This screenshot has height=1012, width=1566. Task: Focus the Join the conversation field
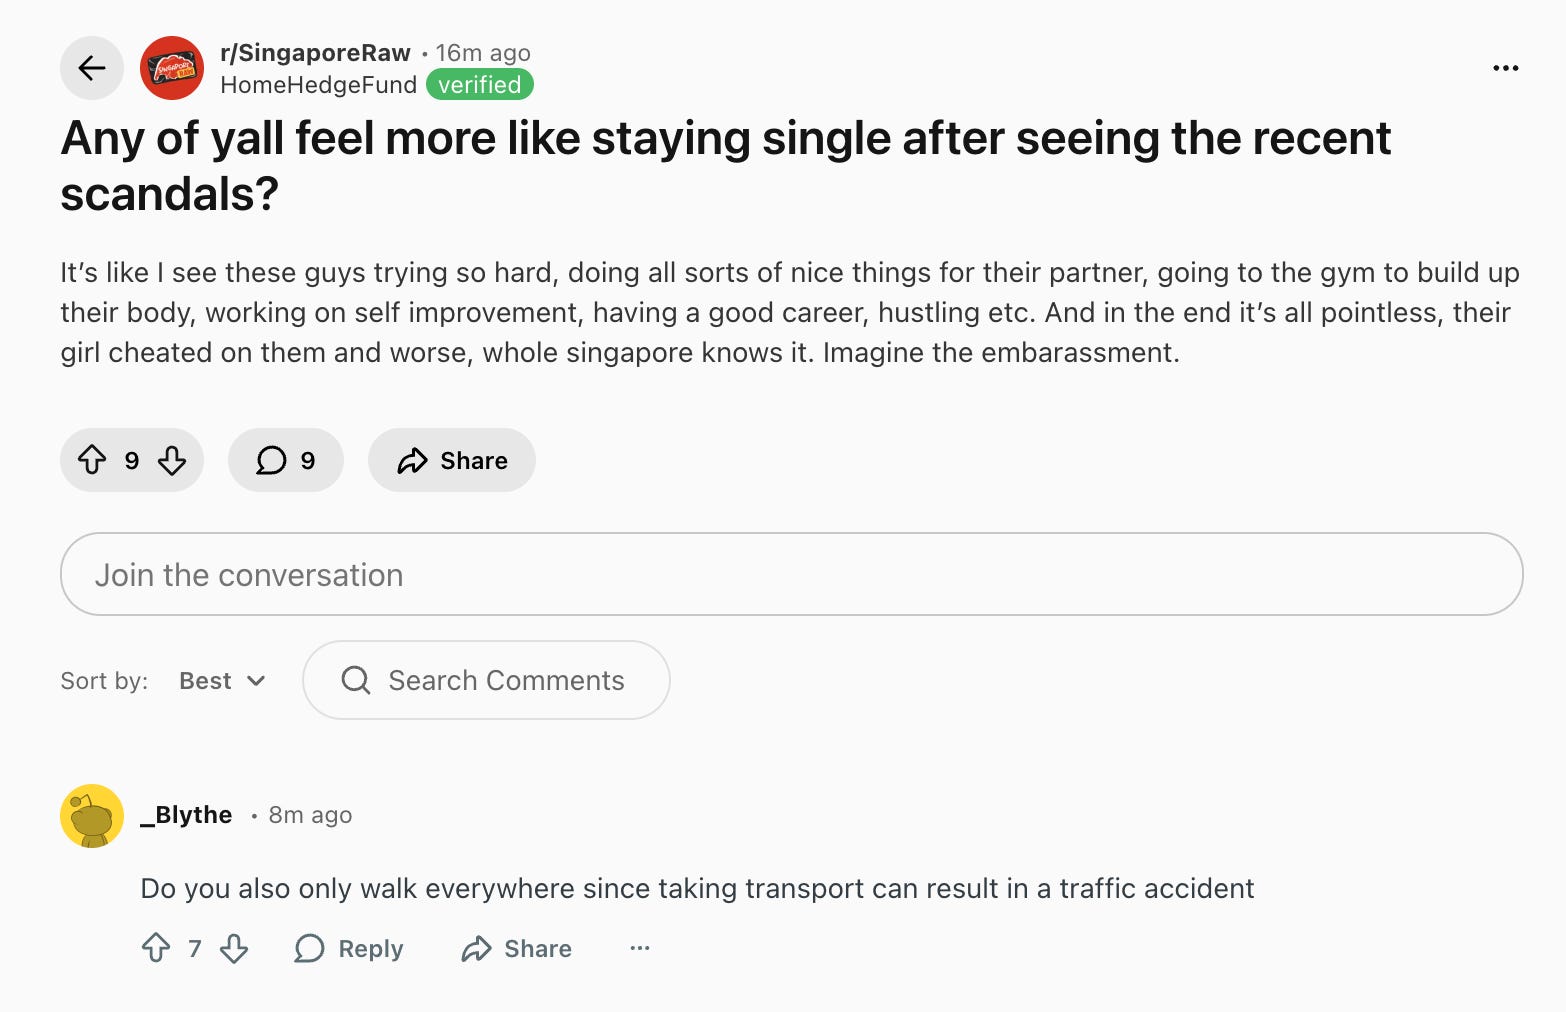tap(792, 574)
